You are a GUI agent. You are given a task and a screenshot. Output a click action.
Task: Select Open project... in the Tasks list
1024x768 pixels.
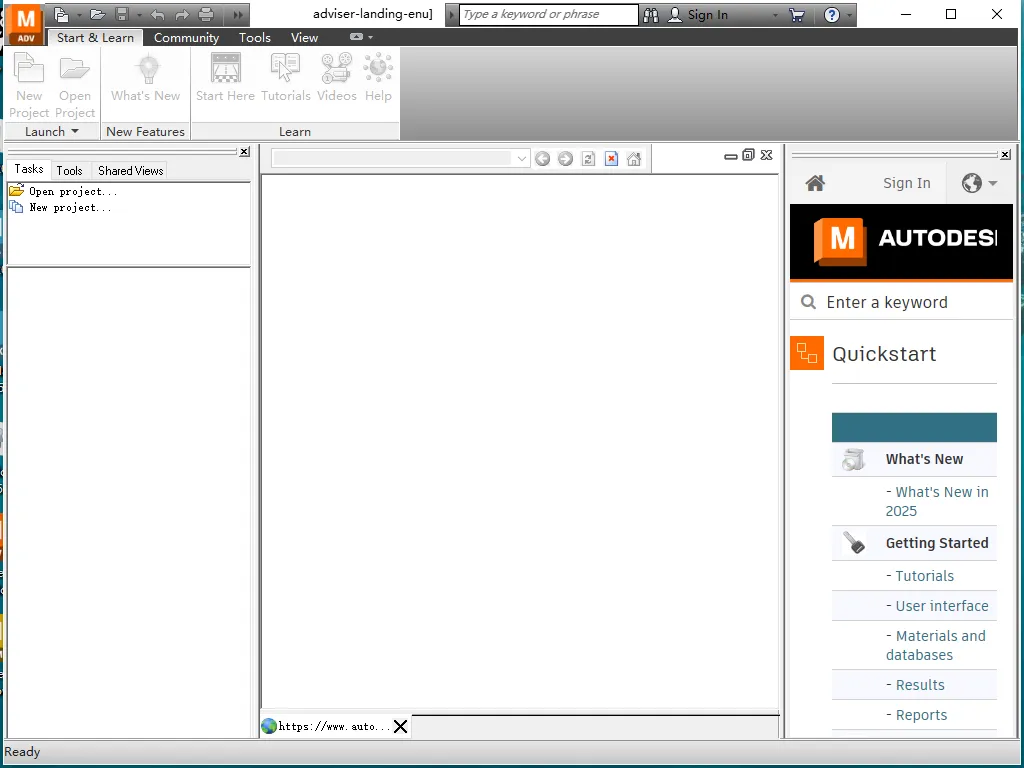tap(72, 191)
